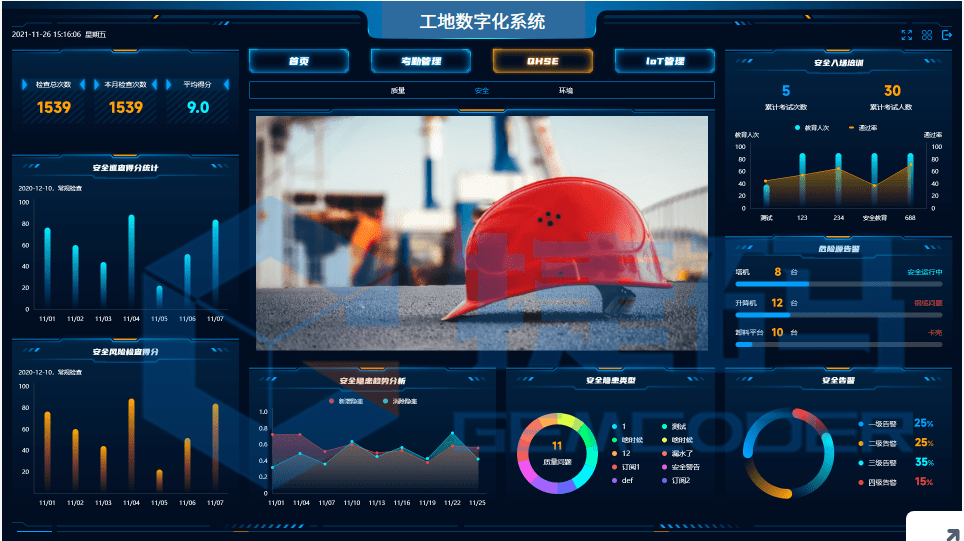Switch to the 考勤管理 tab
964x541 pixels.
[x=421, y=61]
